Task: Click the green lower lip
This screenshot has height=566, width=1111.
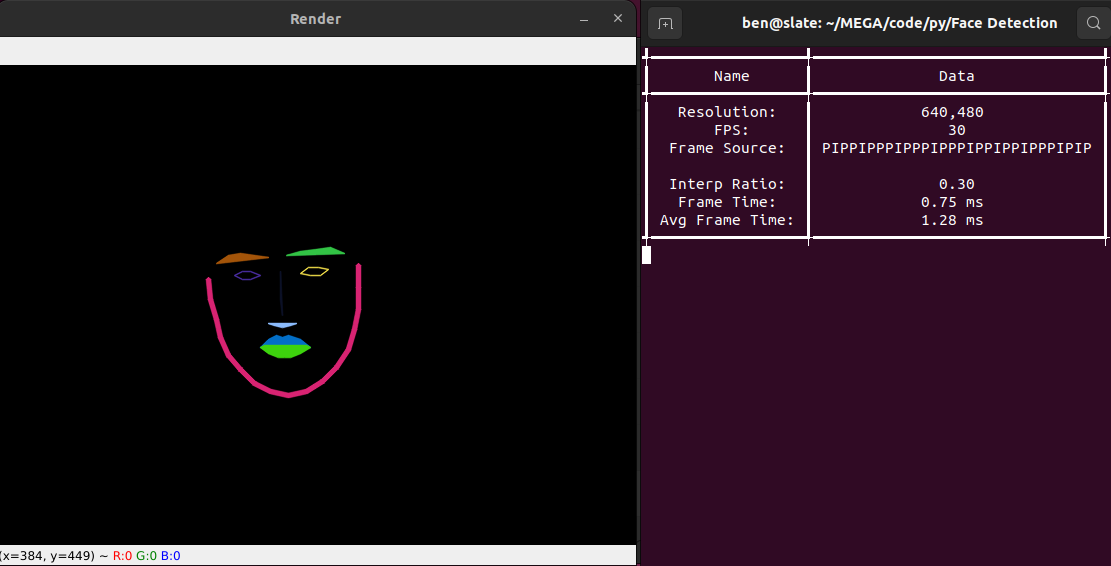Action: click(286, 351)
